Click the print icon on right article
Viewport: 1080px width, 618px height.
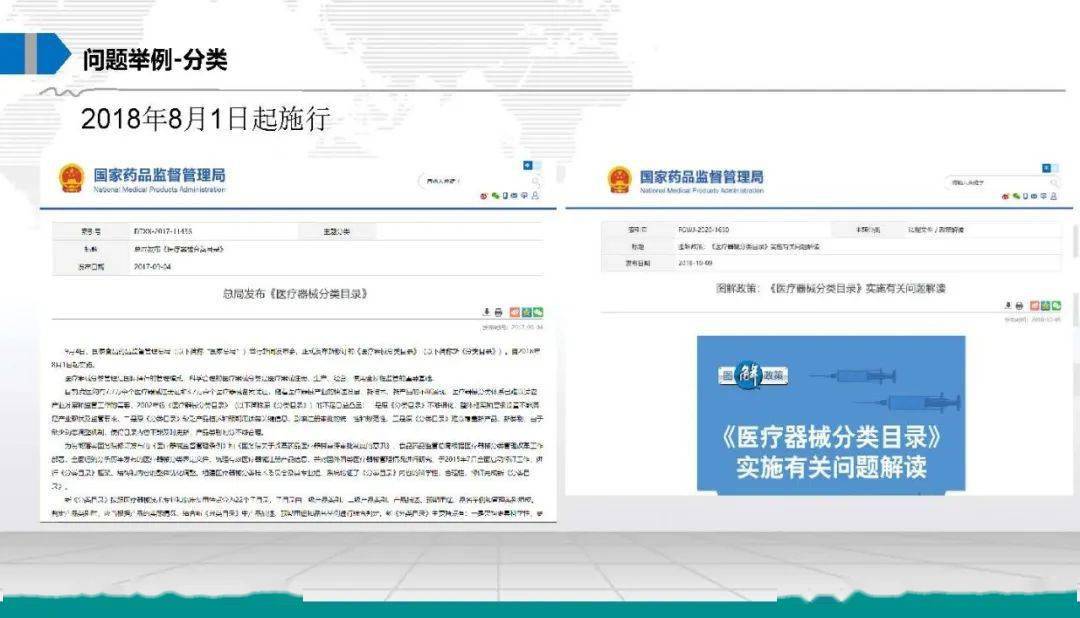pyautogui.click(x=1019, y=306)
